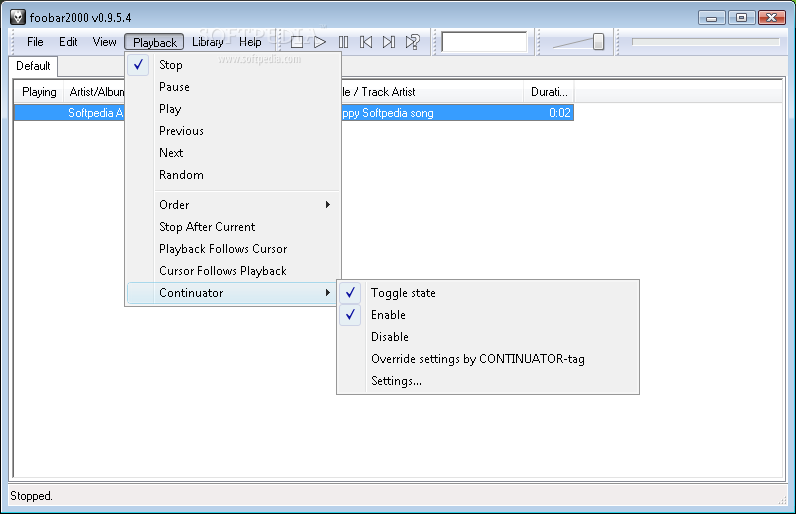Click the Next track toolbar button
This screenshot has height=514, width=796.
click(x=389, y=42)
